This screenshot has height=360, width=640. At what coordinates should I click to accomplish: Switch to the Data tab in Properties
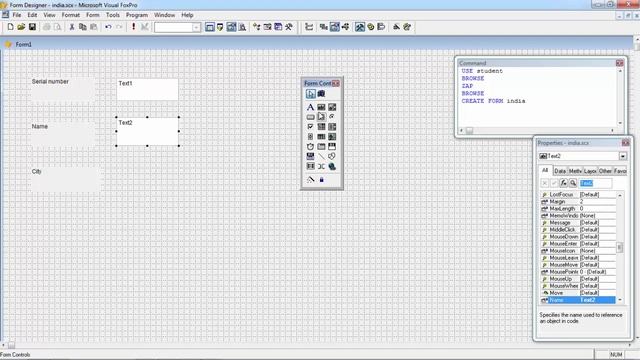coord(560,171)
